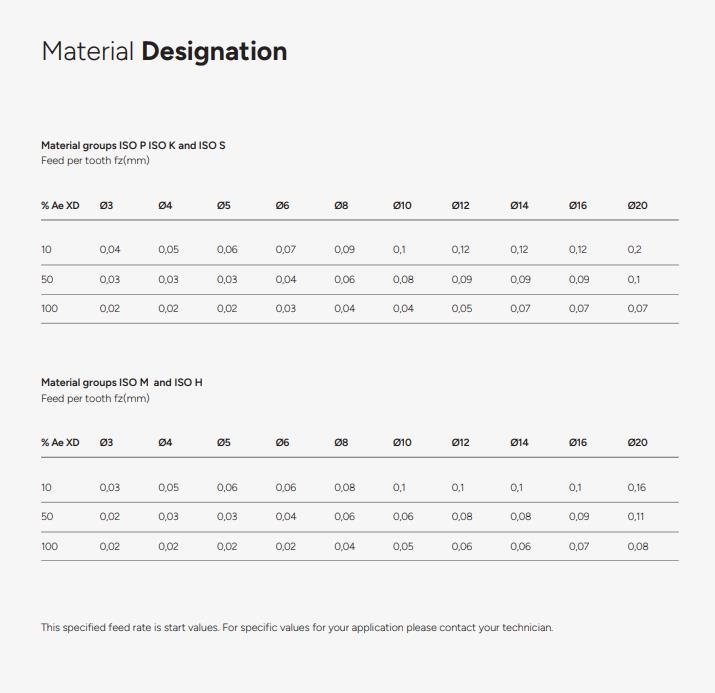Select the Ø12 value in the ISO P 100 row
This screenshot has height=693, width=715.
pos(461,309)
